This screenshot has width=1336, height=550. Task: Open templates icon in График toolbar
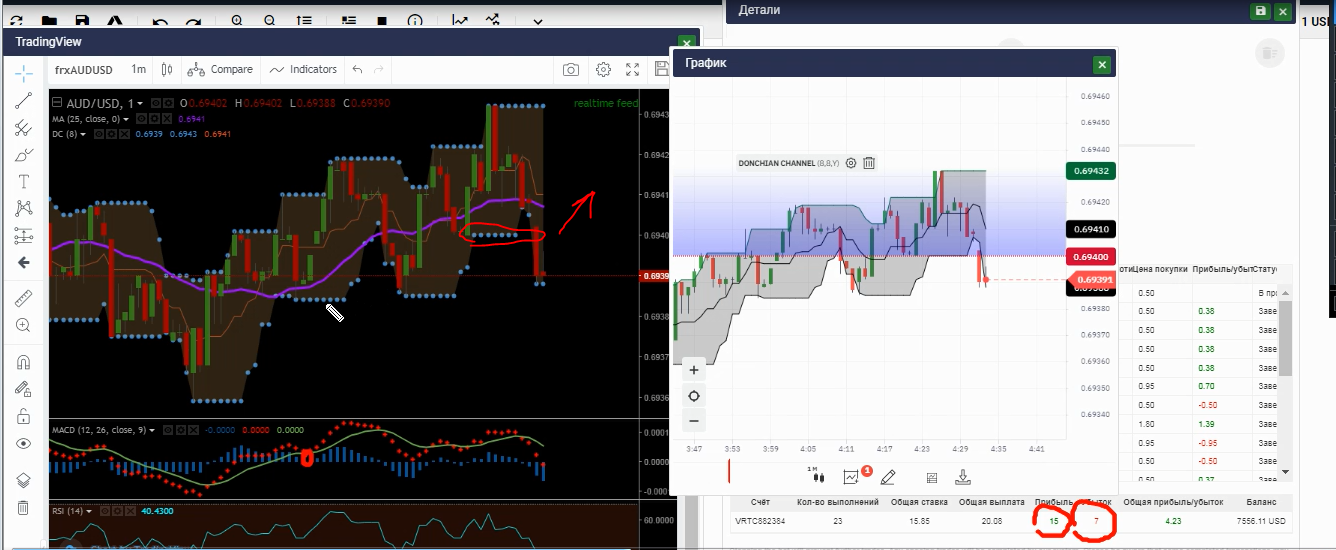(931, 477)
